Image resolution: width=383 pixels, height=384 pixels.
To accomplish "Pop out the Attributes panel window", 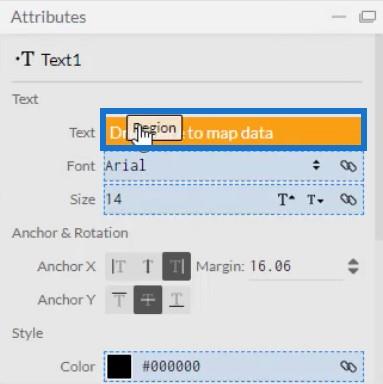I will [x=367, y=17].
